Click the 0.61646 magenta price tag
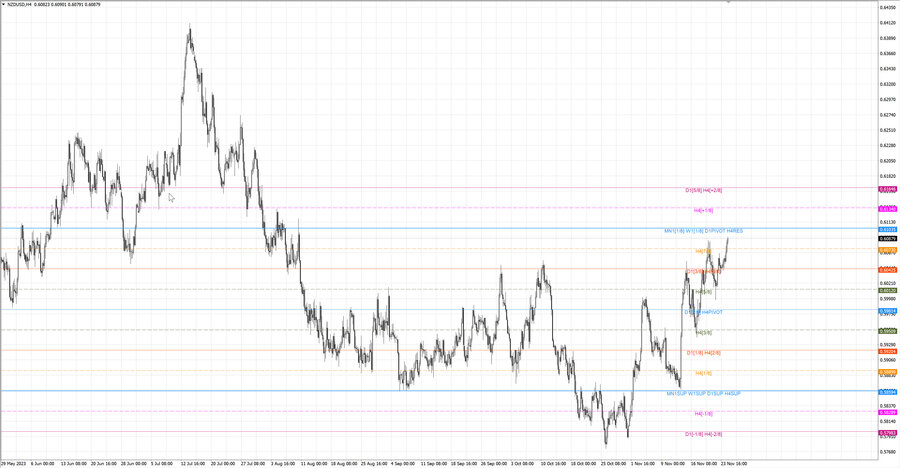The image size is (900, 468). click(x=888, y=189)
